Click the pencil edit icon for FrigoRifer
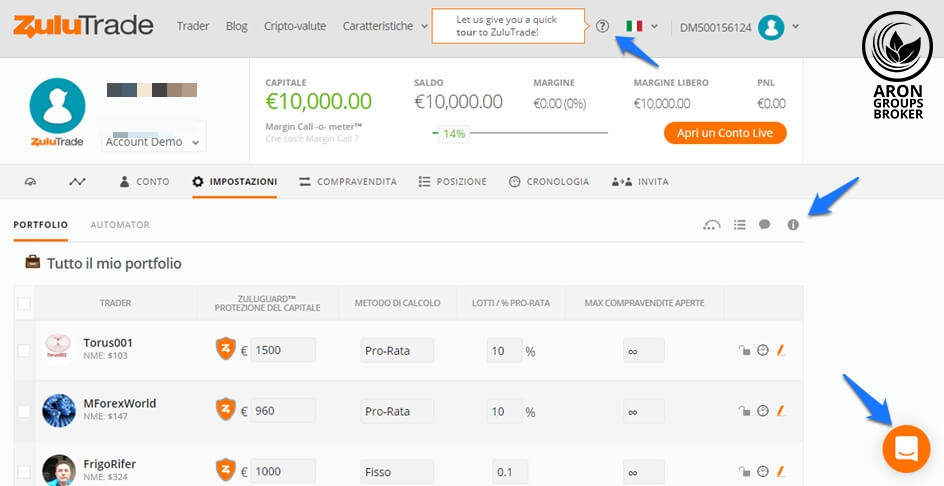 [781, 471]
